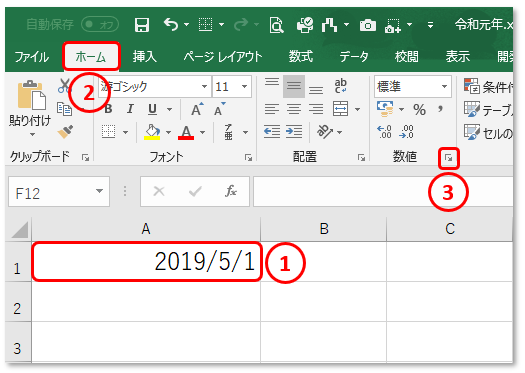Open the フォント group dialog launcher

[248, 157]
